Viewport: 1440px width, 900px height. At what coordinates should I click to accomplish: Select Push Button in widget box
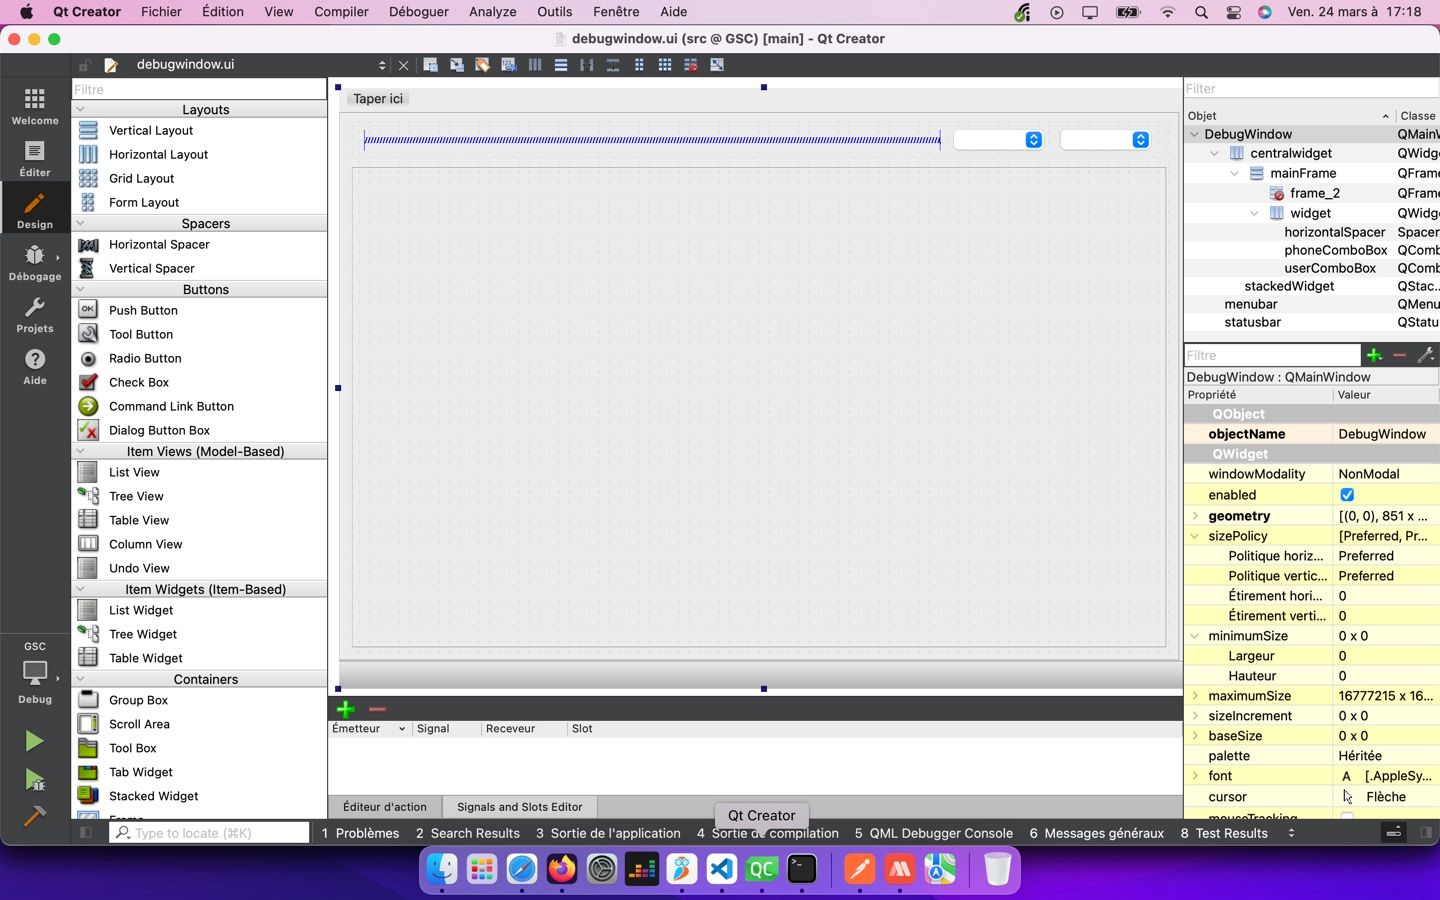(143, 310)
